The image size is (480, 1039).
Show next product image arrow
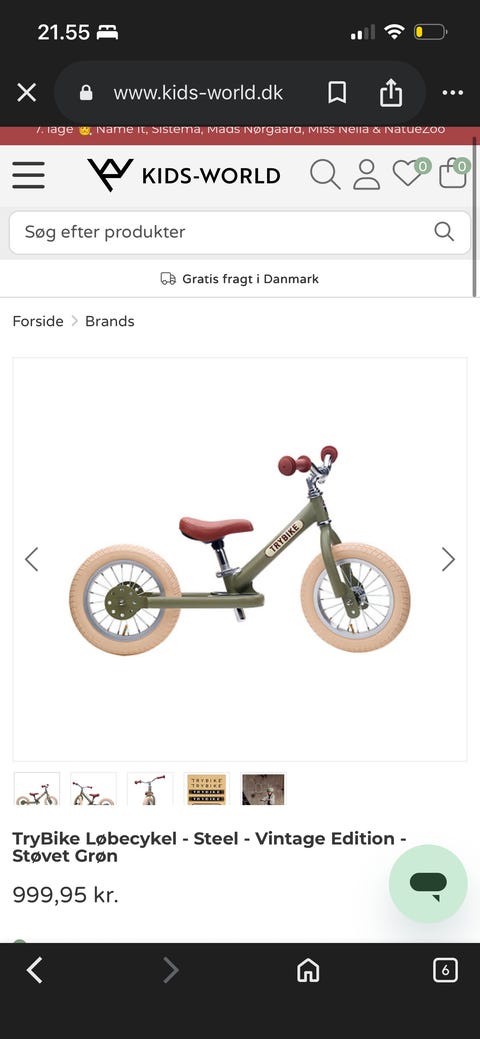pyautogui.click(x=449, y=559)
